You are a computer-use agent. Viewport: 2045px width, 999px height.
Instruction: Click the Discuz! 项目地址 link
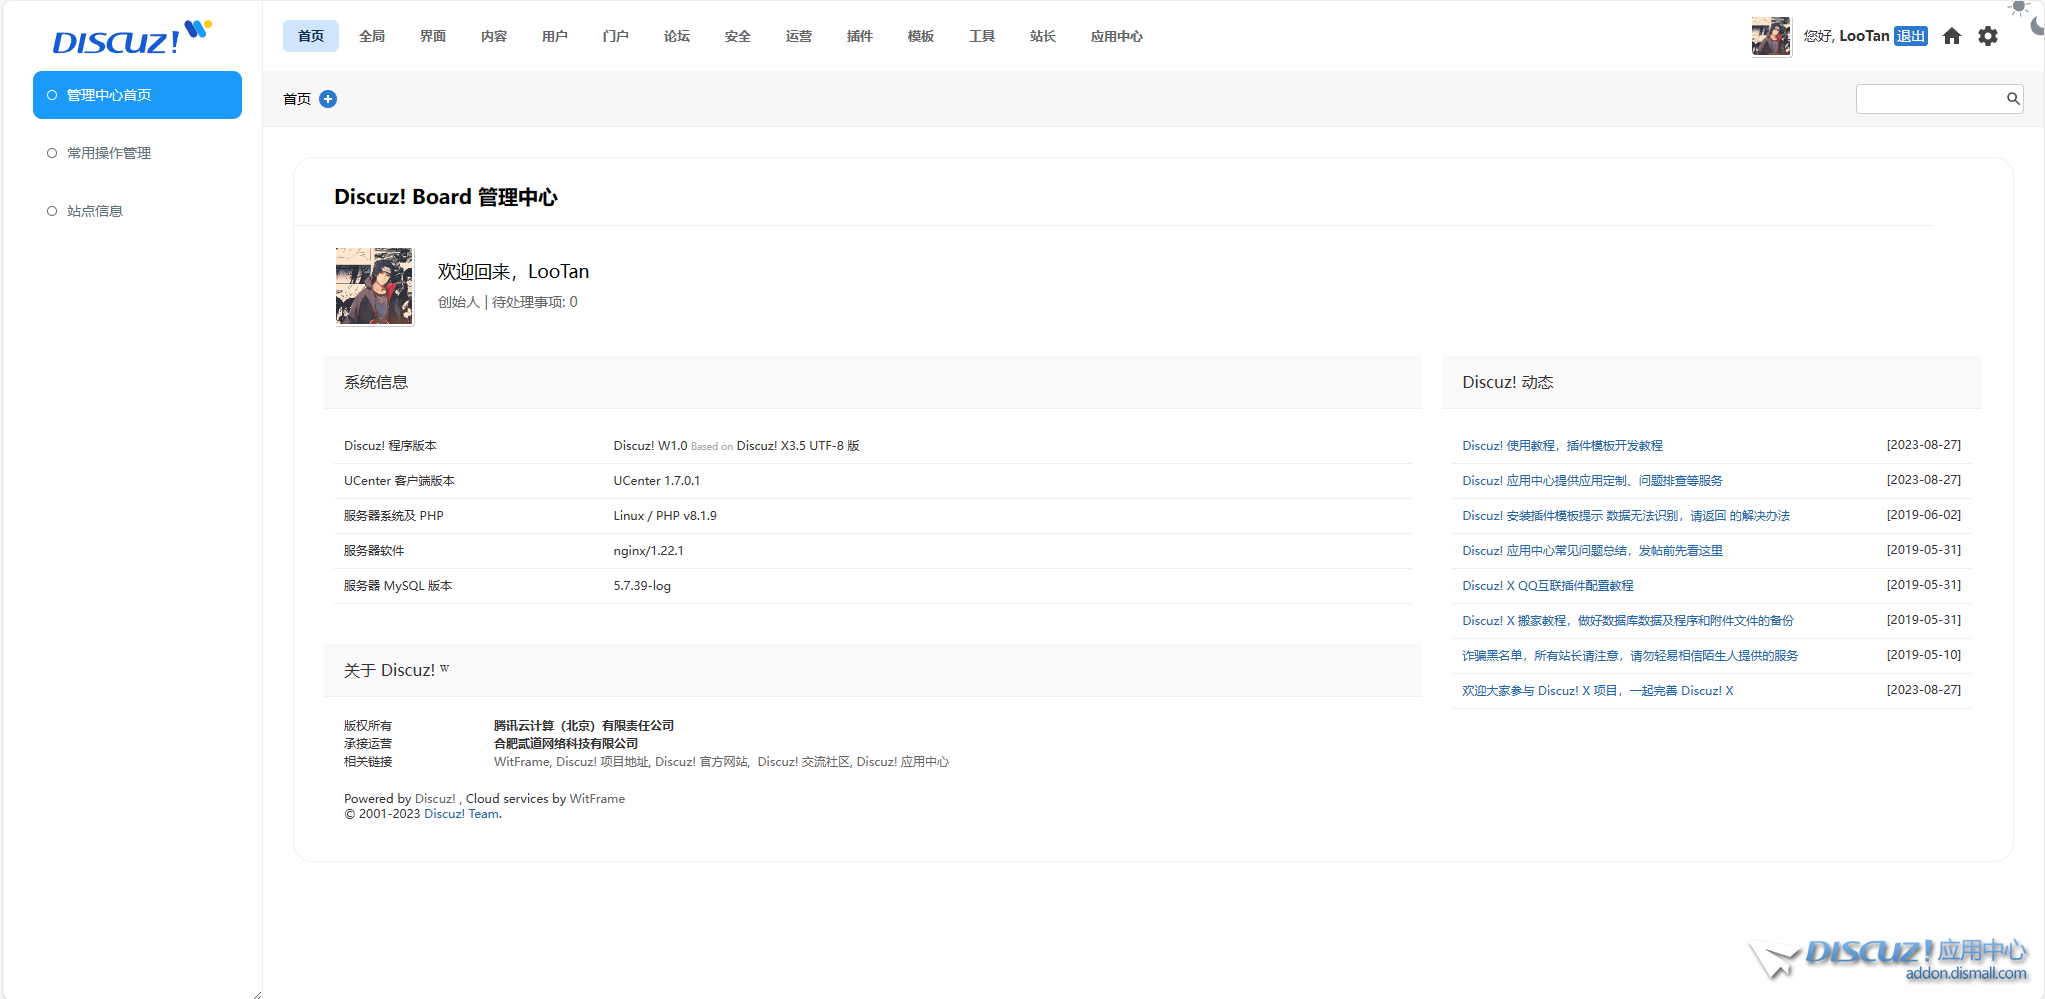click(602, 762)
